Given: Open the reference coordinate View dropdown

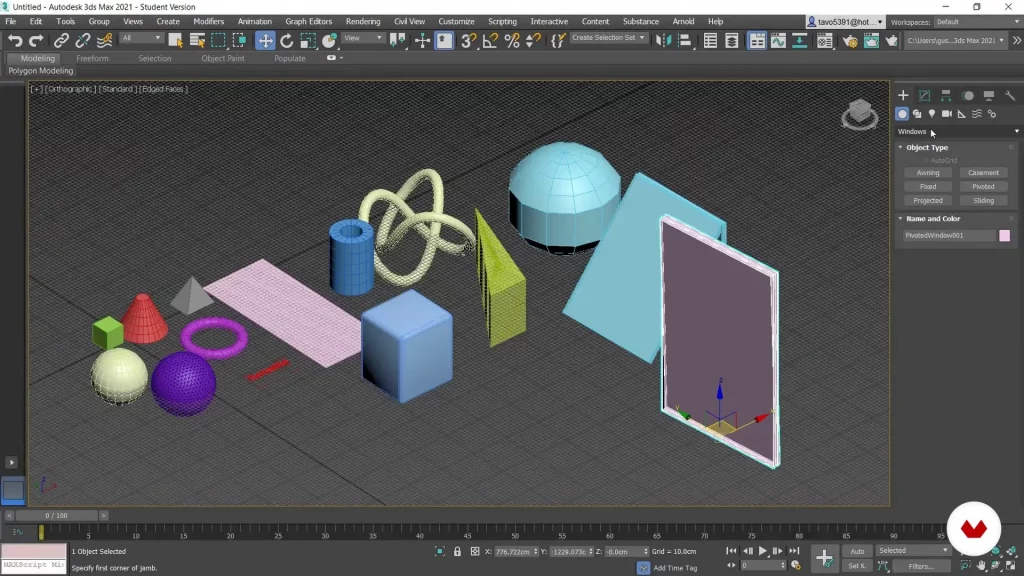Looking at the screenshot, I should coord(363,38).
